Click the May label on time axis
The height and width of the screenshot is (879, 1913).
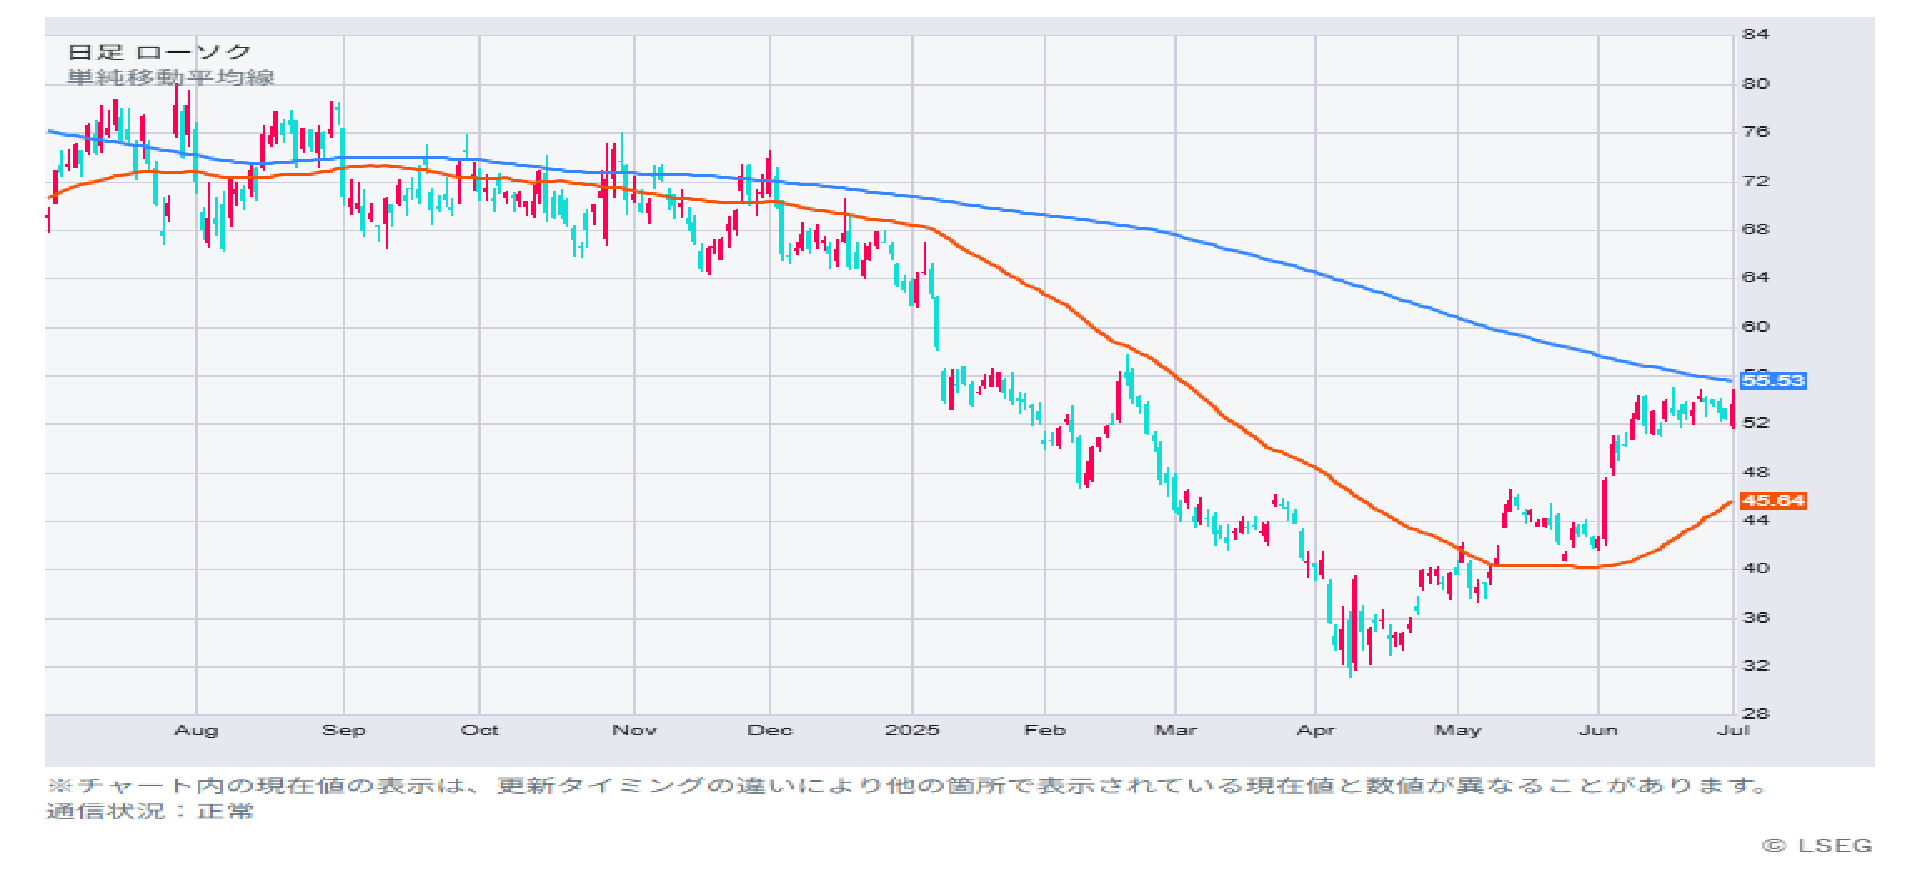(x=1458, y=730)
